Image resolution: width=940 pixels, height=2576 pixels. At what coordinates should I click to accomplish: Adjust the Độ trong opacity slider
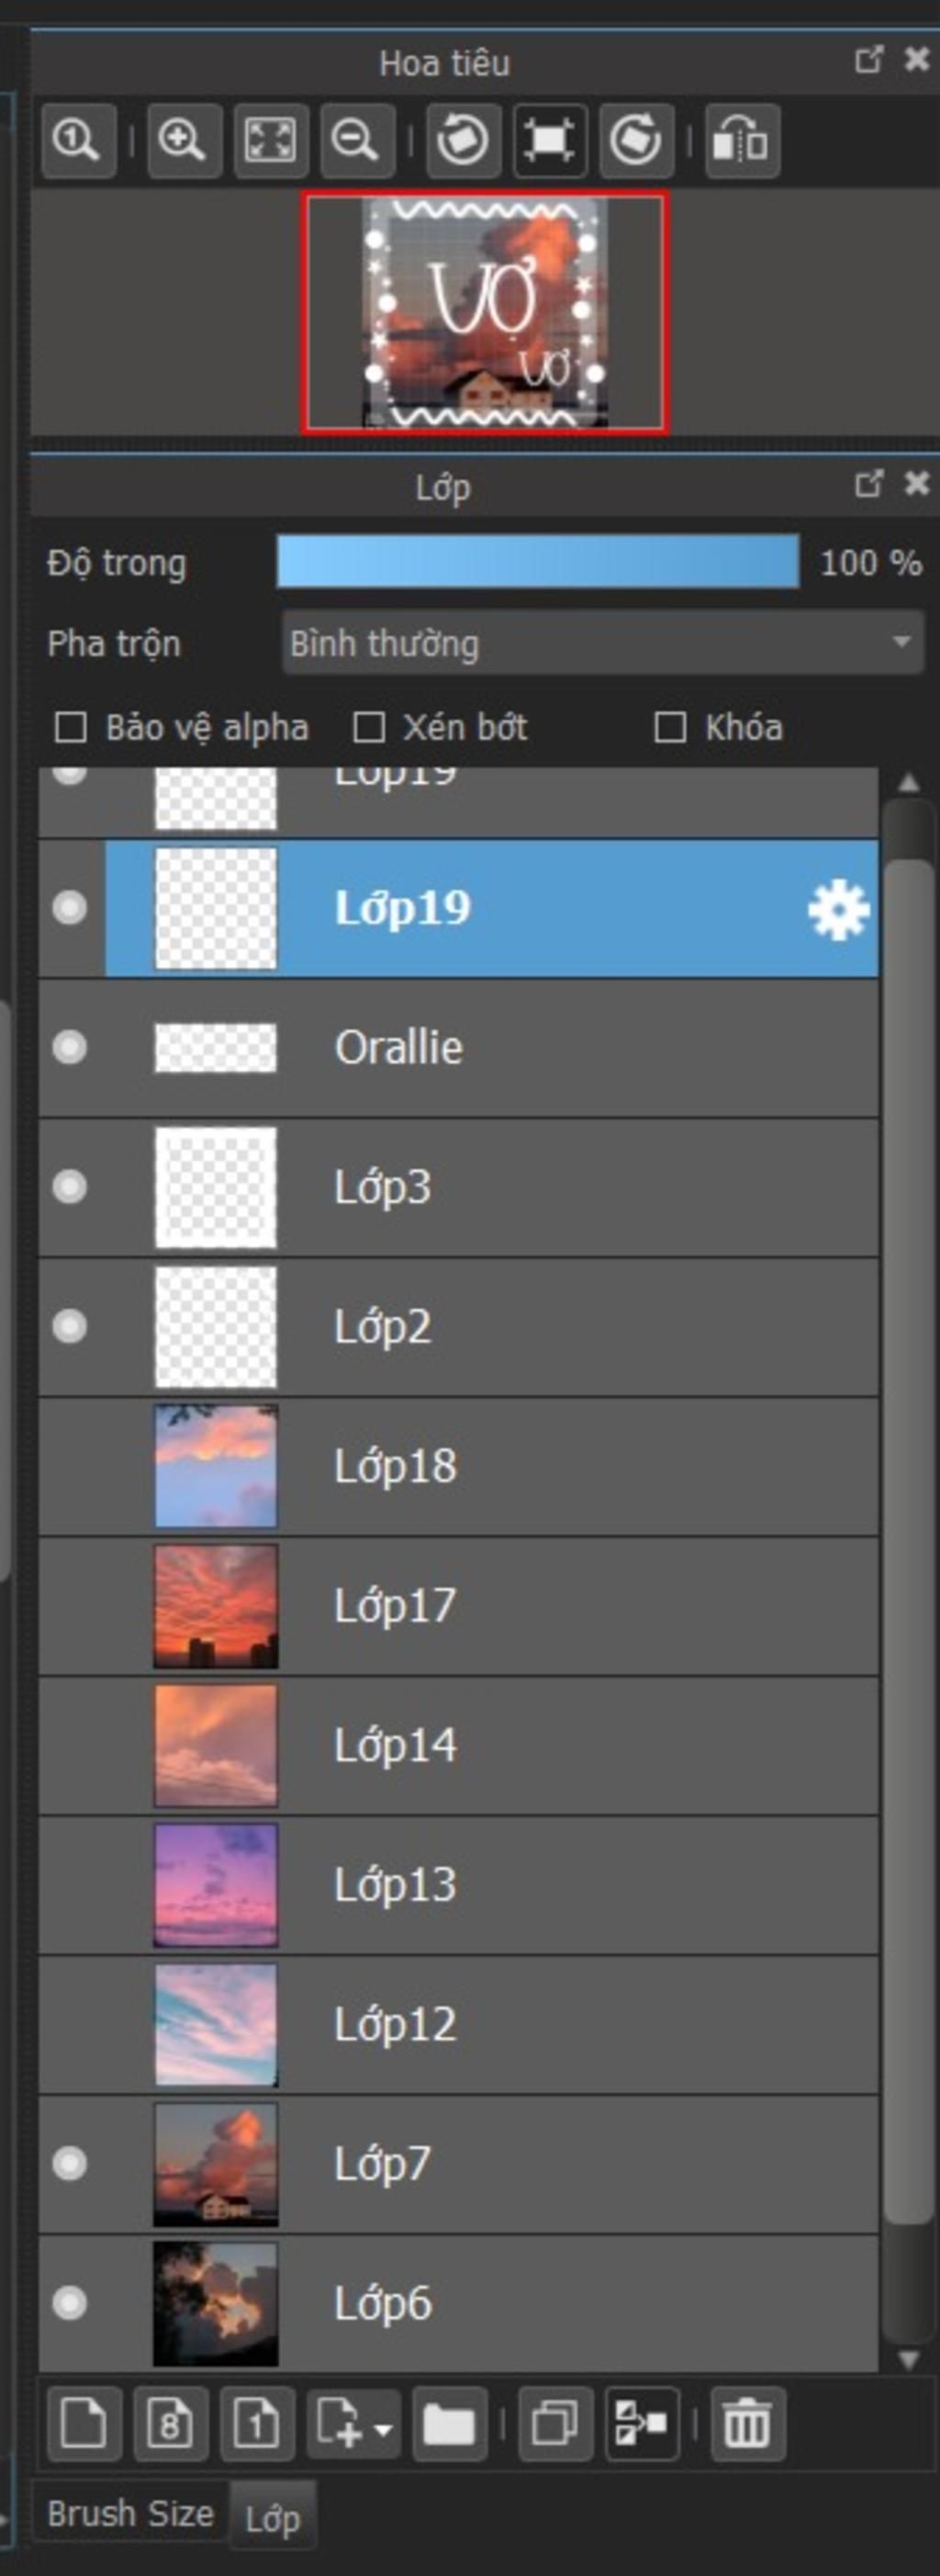pyautogui.click(x=538, y=562)
